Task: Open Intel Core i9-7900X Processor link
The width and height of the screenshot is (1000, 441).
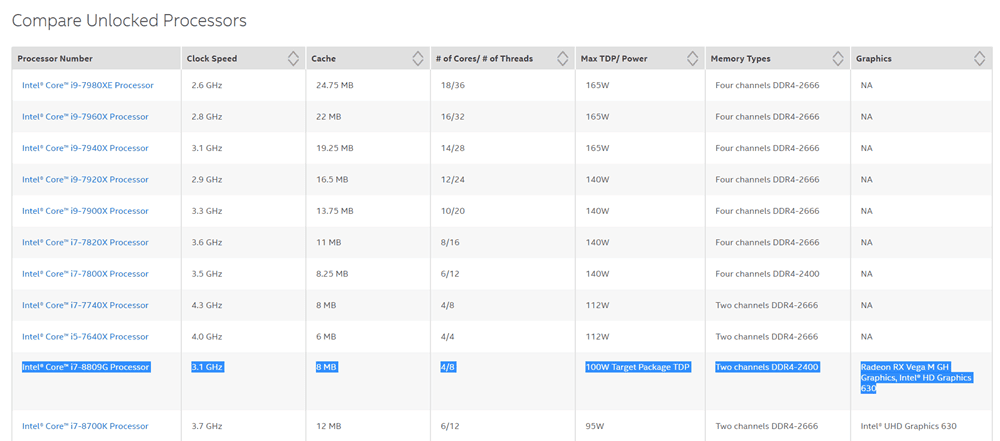Action: click(x=85, y=211)
